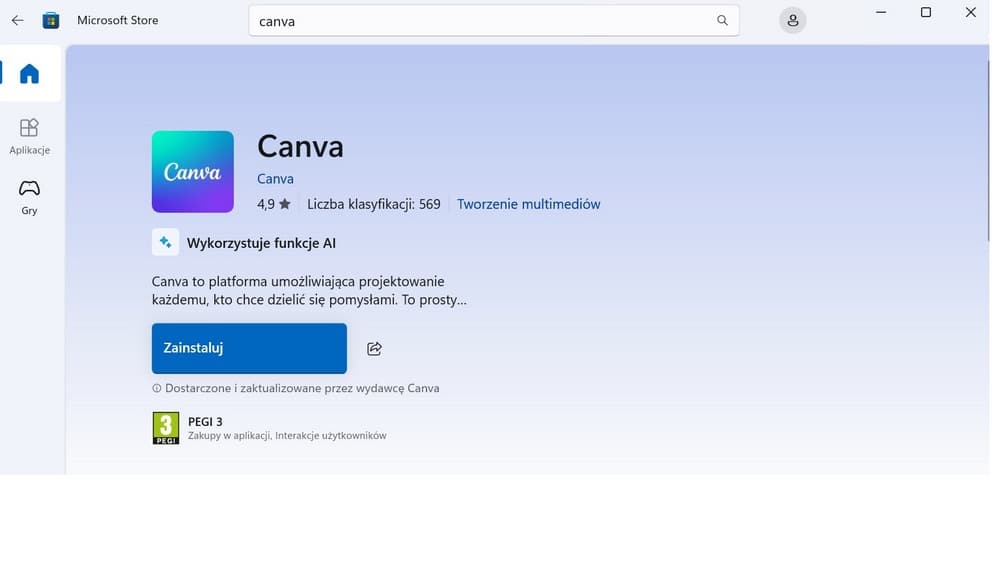Image resolution: width=1000 pixels, height=562 pixels.
Task: Open the Canva publisher link
Action: pyautogui.click(x=276, y=179)
